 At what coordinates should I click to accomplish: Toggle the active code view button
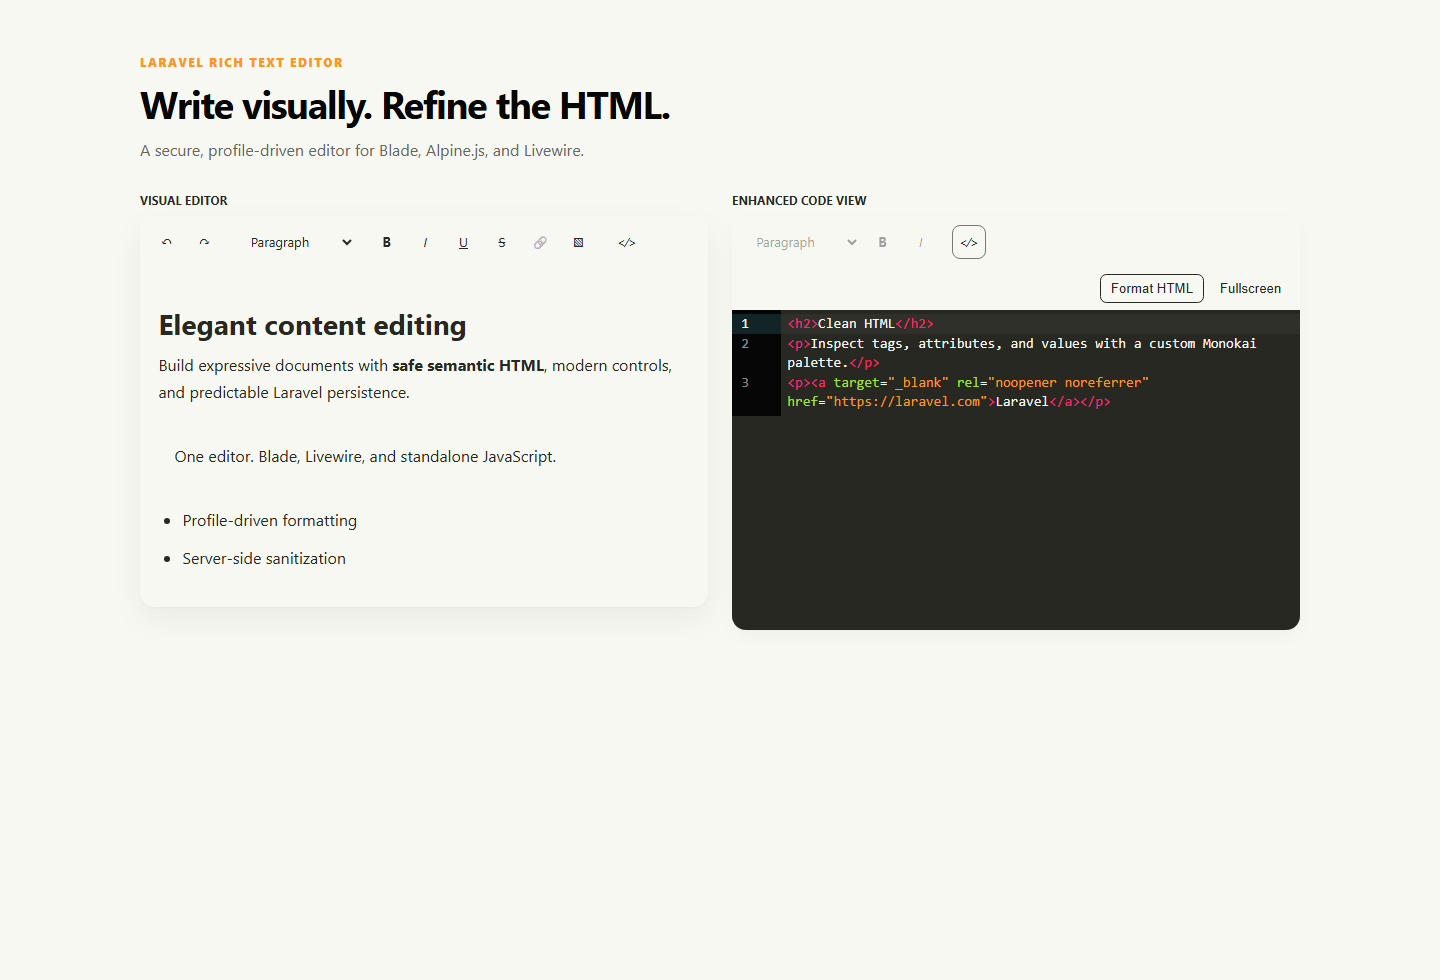(969, 242)
